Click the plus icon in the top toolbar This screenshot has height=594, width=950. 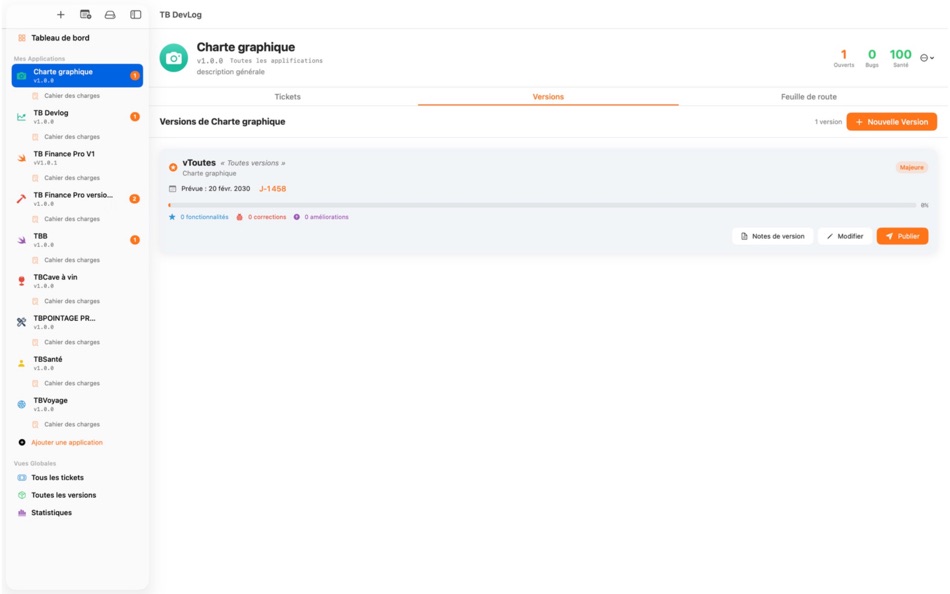coord(61,15)
